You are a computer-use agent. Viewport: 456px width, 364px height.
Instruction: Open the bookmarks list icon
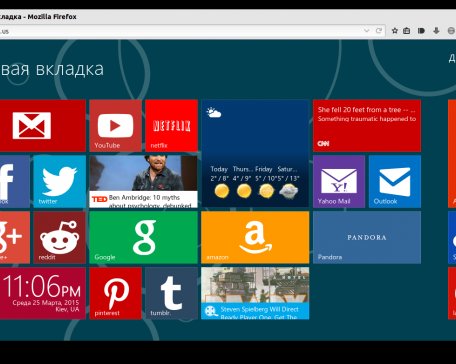(x=407, y=31)
